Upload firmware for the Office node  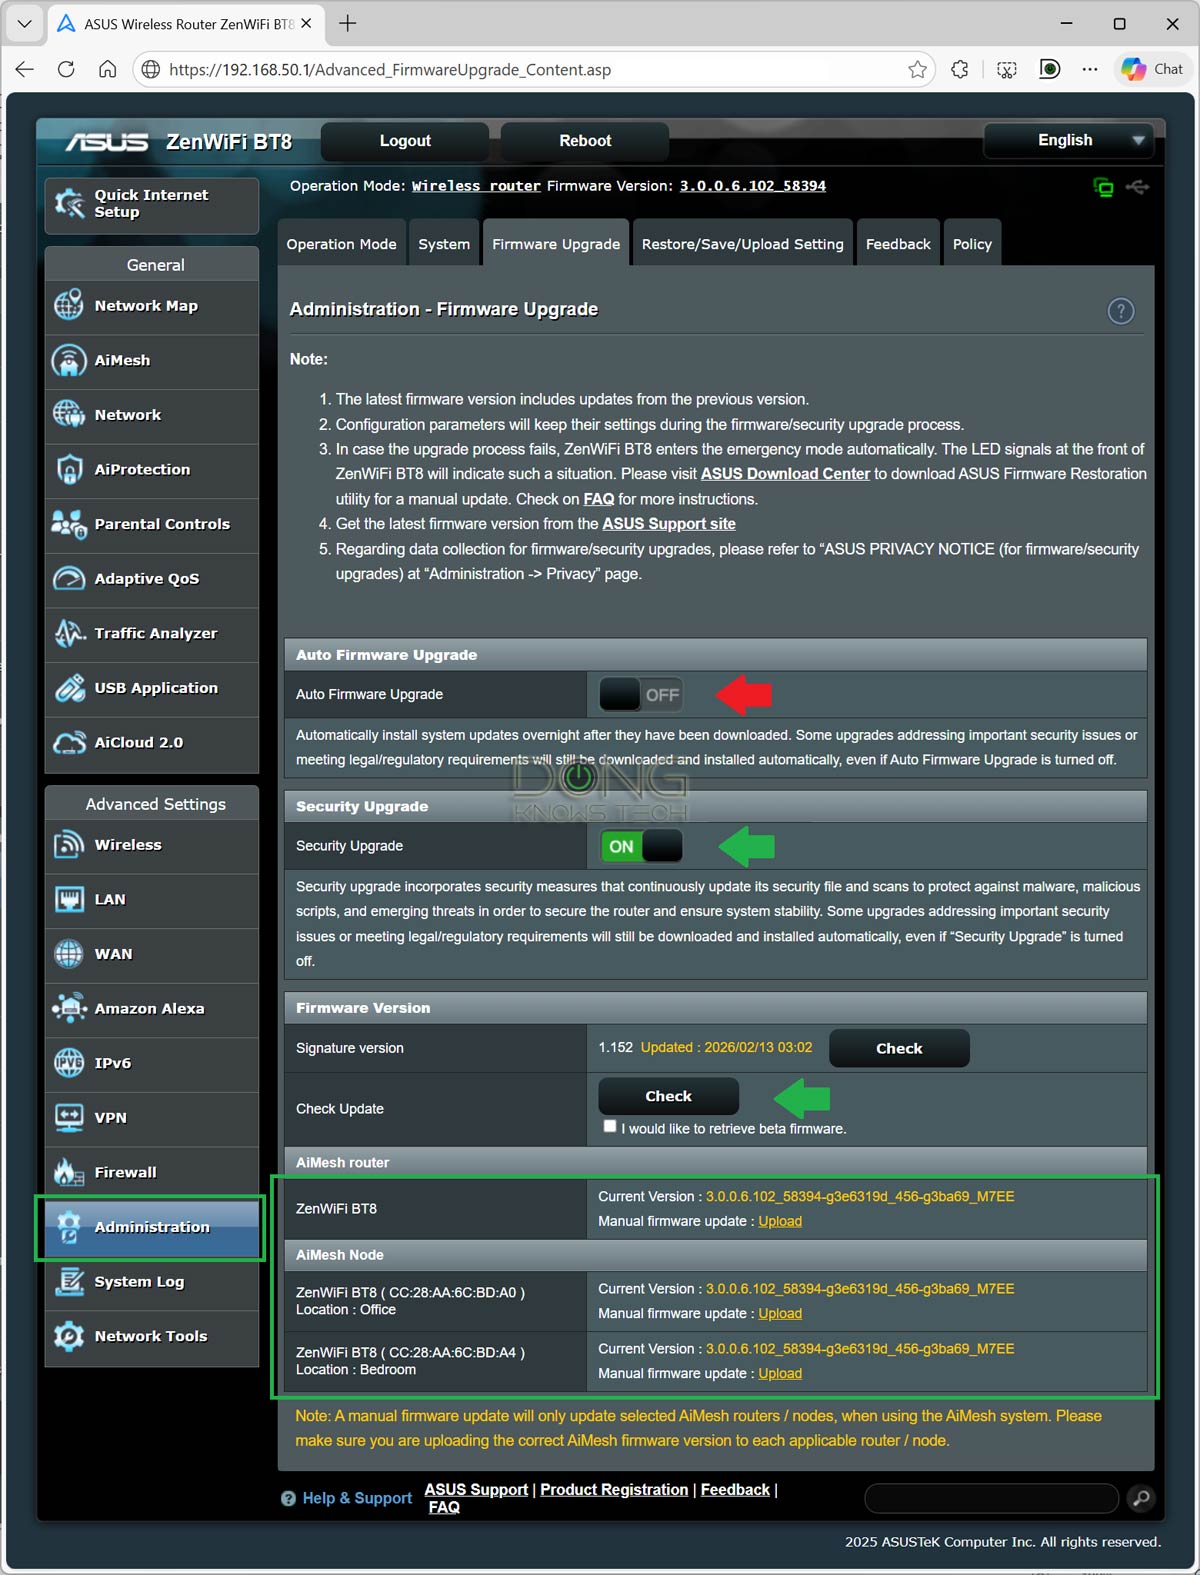780,1313
